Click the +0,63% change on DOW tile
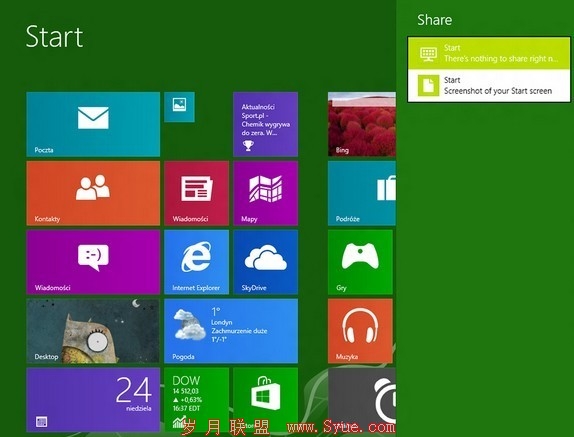Screen dimensions: 574x437 click(x=187, y=400)
